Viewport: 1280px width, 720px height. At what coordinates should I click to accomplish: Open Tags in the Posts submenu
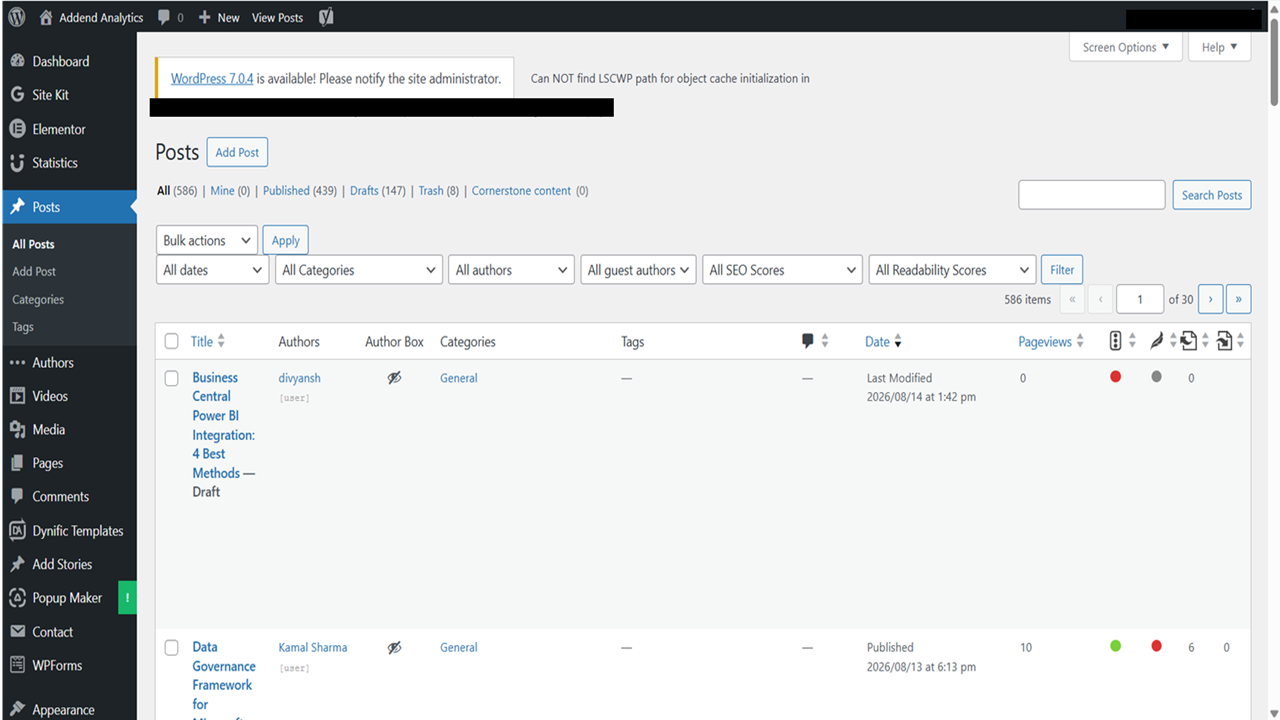click(23, 327)
